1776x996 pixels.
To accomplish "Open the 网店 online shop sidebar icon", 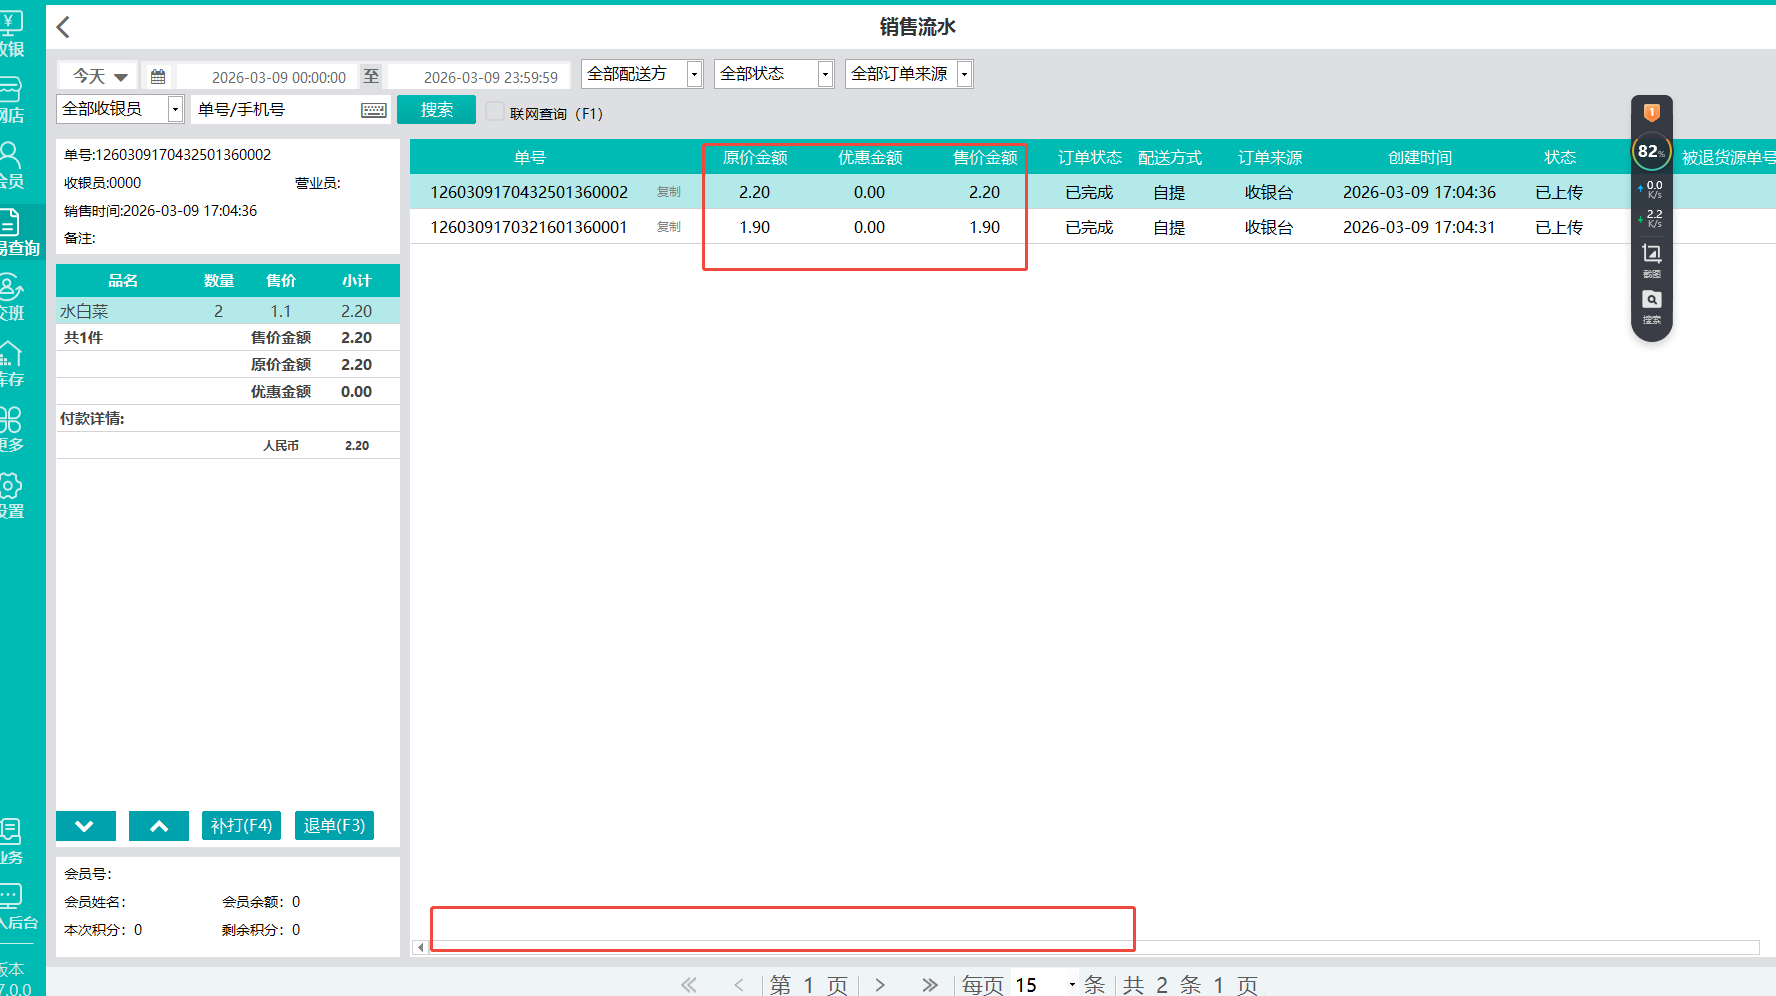I will [x=12, y=100].
